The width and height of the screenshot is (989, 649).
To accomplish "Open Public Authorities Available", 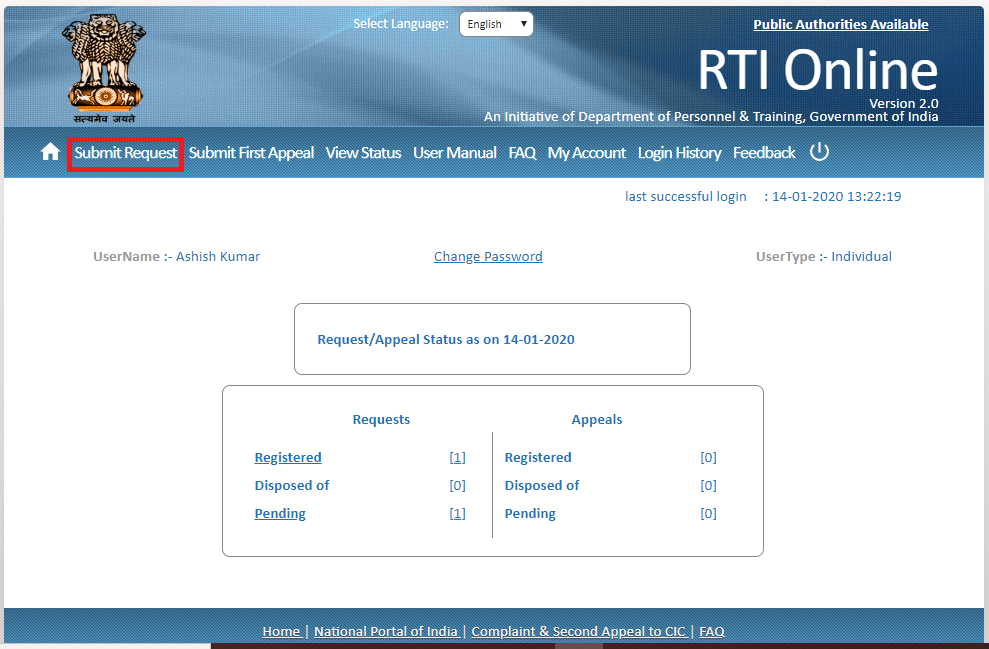I will pos(840,24).
